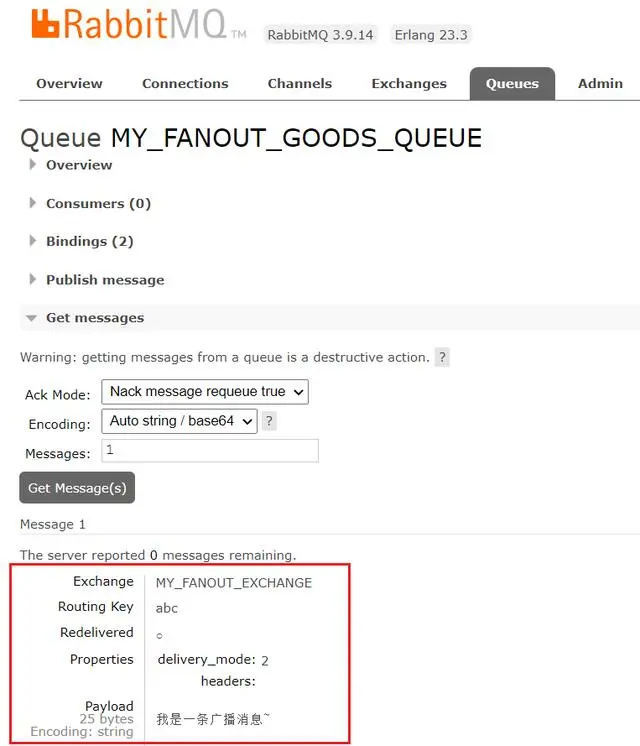The width and height of the screenshot is (640, 746).
Task: Click the Erlang 23.3 version badge
Action: tap(431, 35)
